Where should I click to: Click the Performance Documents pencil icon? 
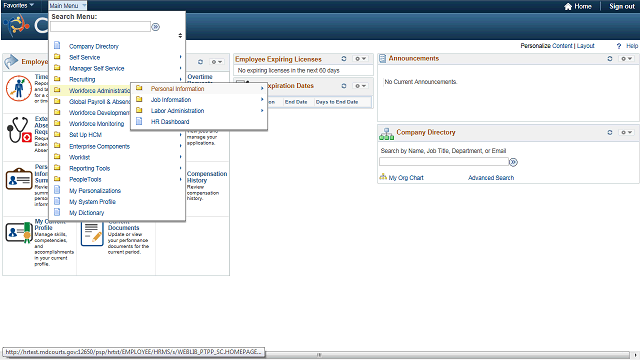click(x=92, y=233)
